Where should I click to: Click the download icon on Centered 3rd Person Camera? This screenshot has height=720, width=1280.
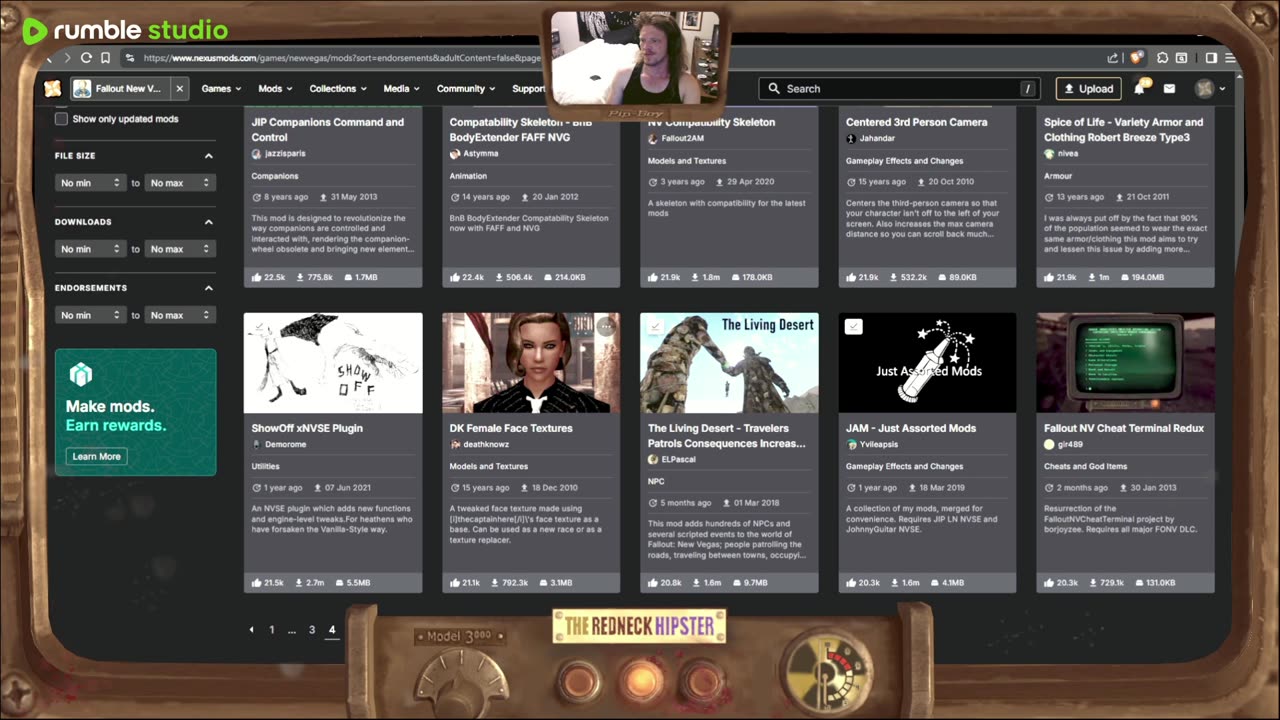[894, 276]
